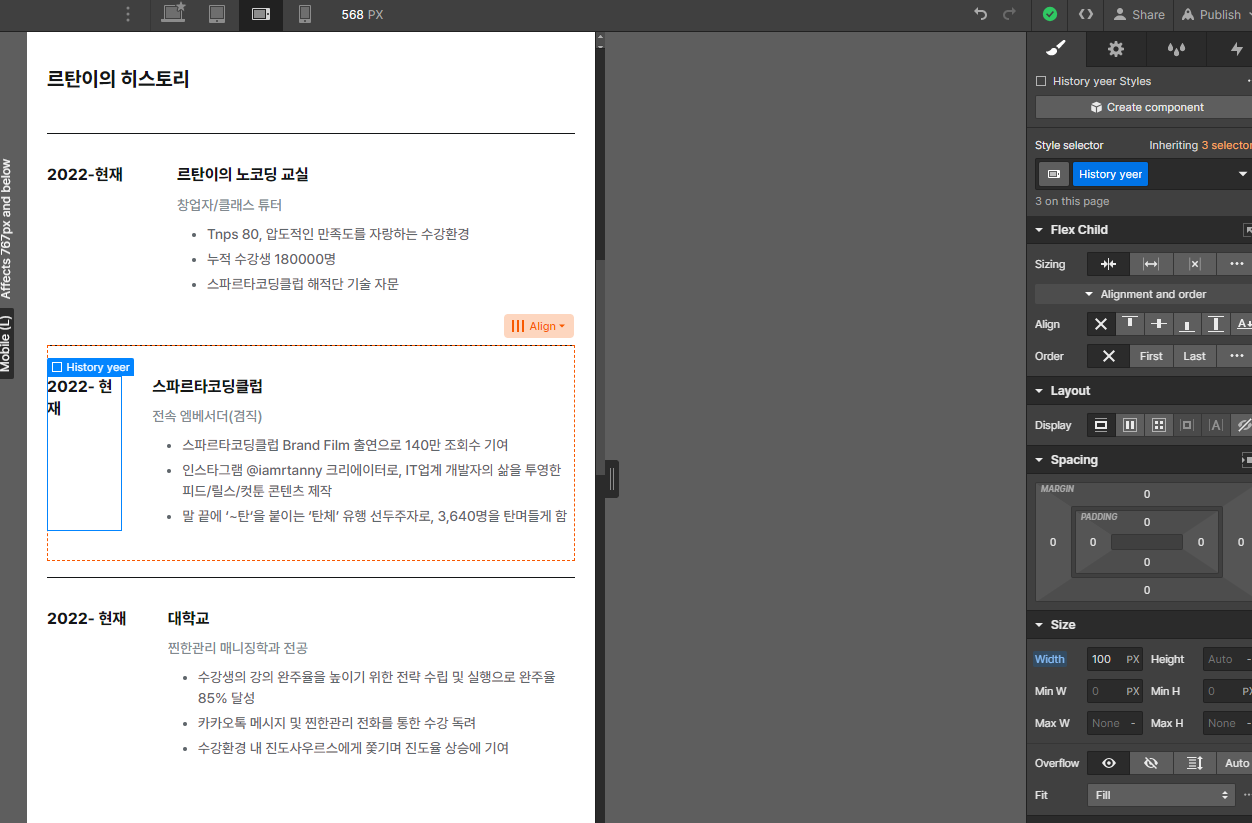Reset order with X button
1252x823 pixels.
[1108, 356]
